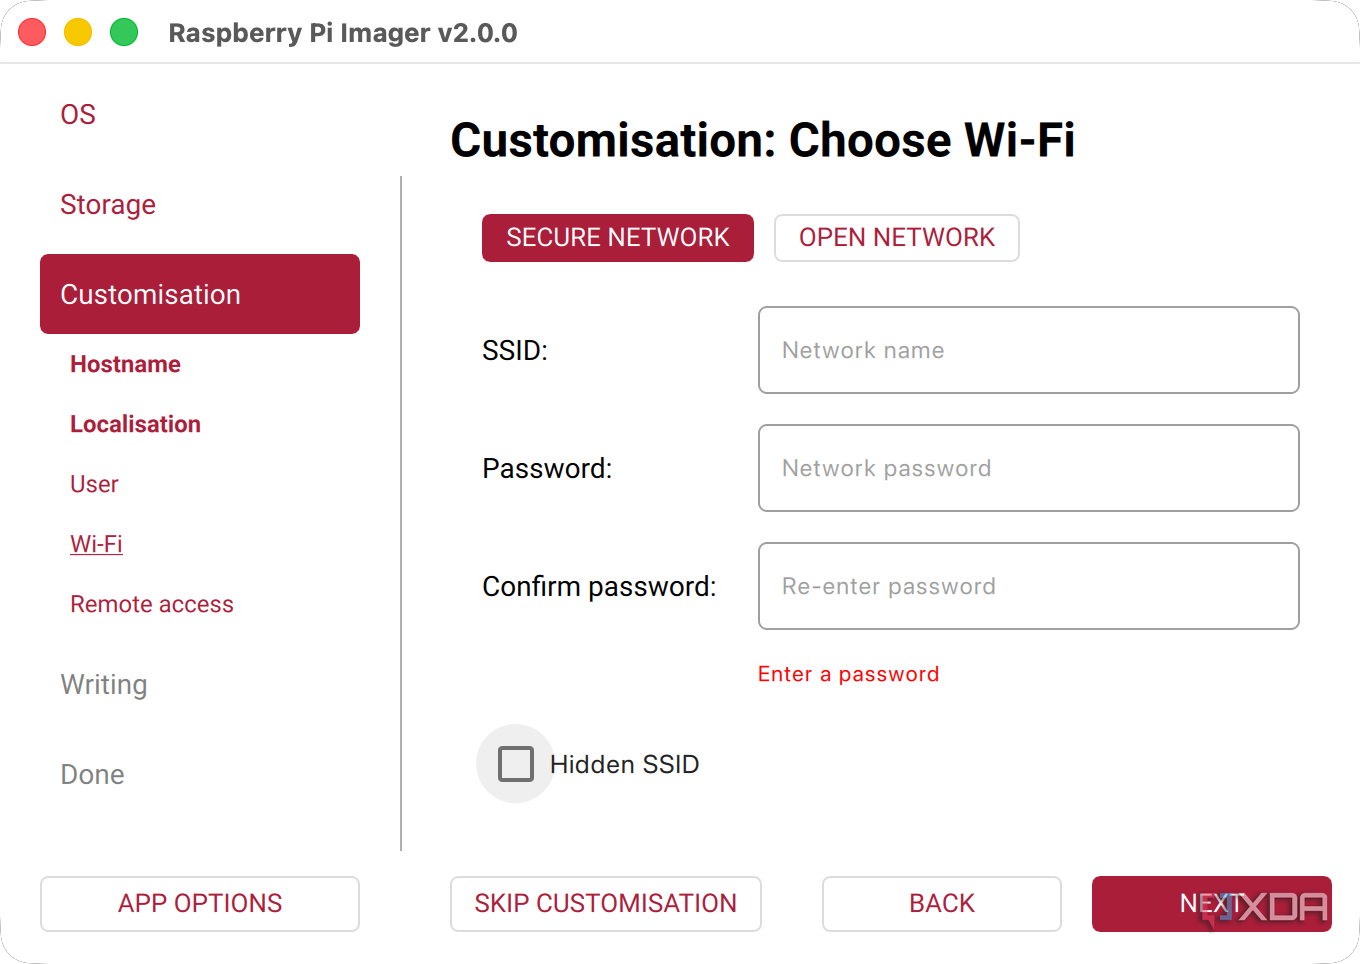Select the Secure Network tab
The image size is (1360, 964).
click(x=617, y=238)
